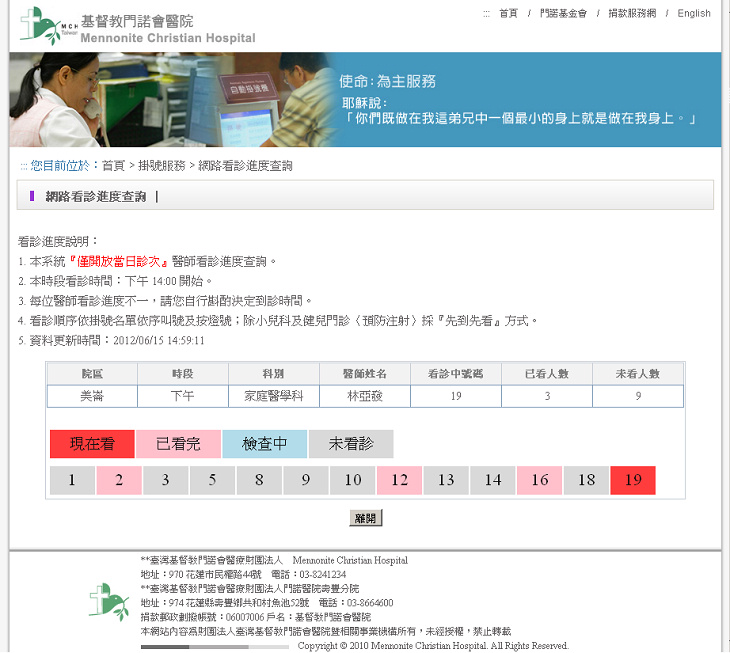Click the 科別 column header
The height and width of the screenshot is (653, 730).
tap(274, 374)
